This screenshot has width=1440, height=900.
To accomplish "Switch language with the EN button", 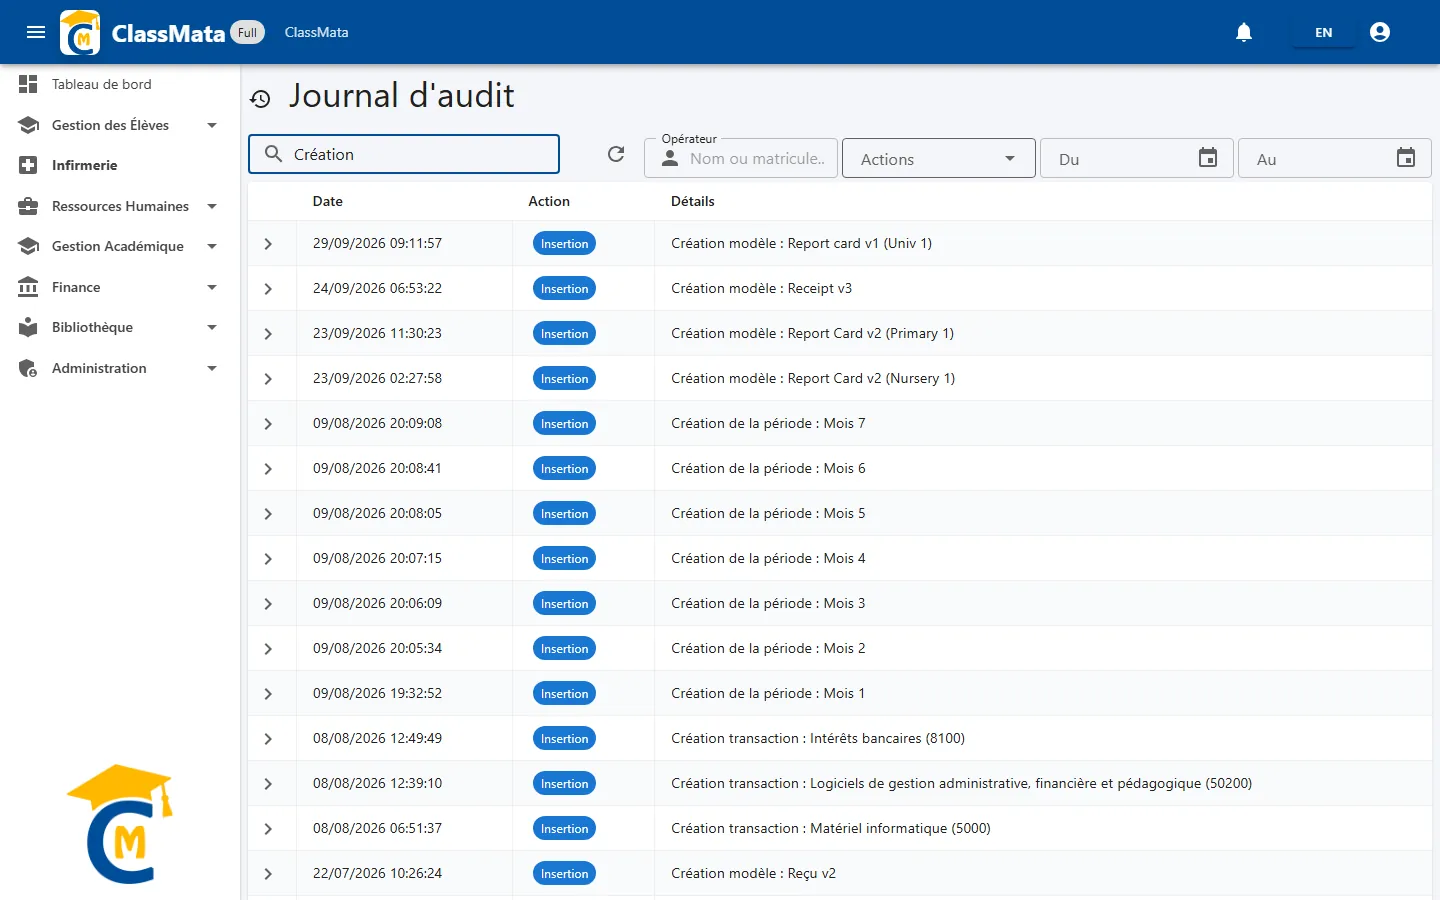I will (1323, 32).
